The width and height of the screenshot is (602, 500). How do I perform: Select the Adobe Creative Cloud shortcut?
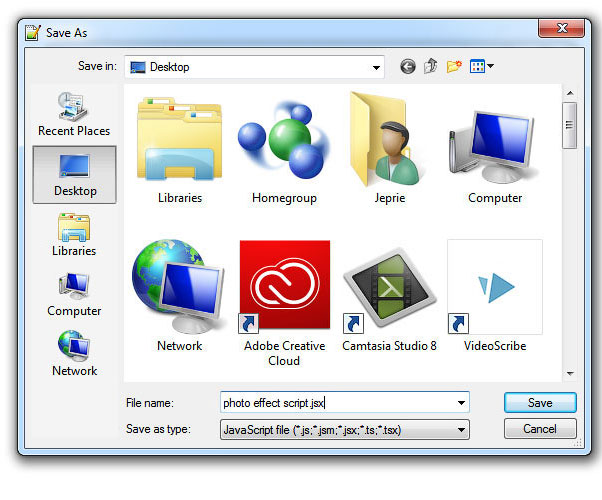point(284,303)
